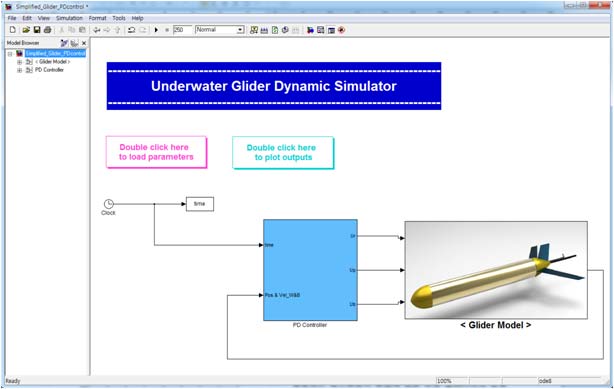The image size is (614, 389).
Task: Select Simplified_Glider_PDcontrol in the Model Browser
Action: pyautogui.click(x=55, y=53)
